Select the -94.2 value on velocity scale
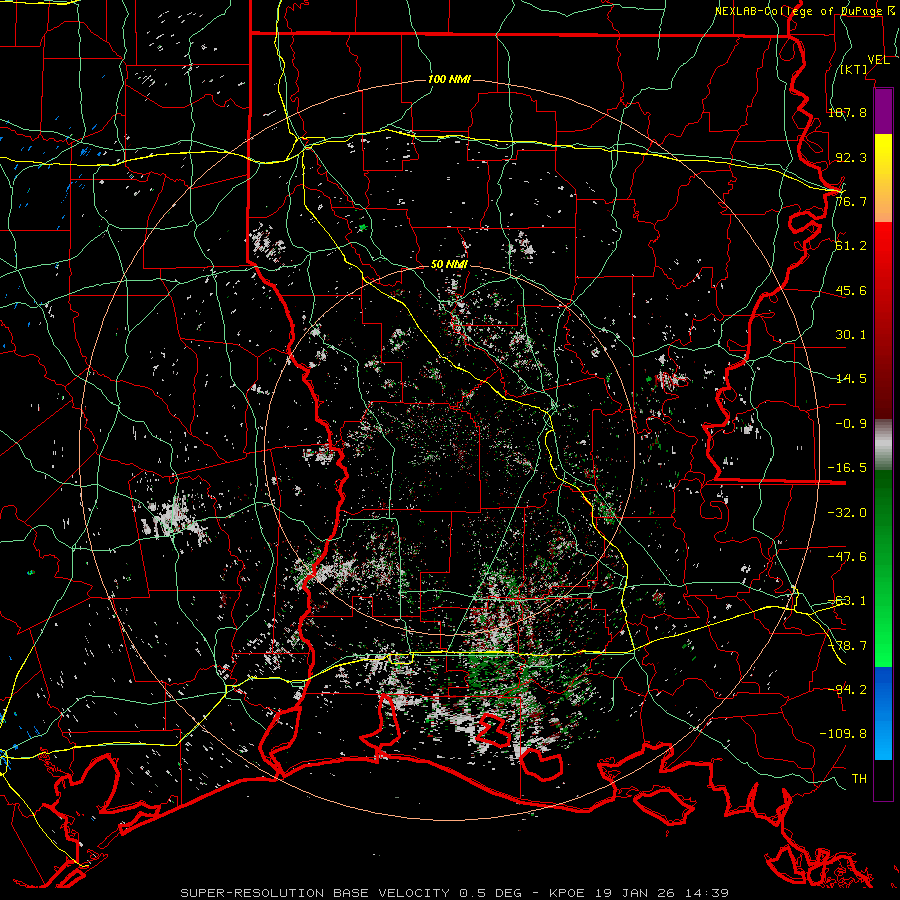 [x=847, y=690]
